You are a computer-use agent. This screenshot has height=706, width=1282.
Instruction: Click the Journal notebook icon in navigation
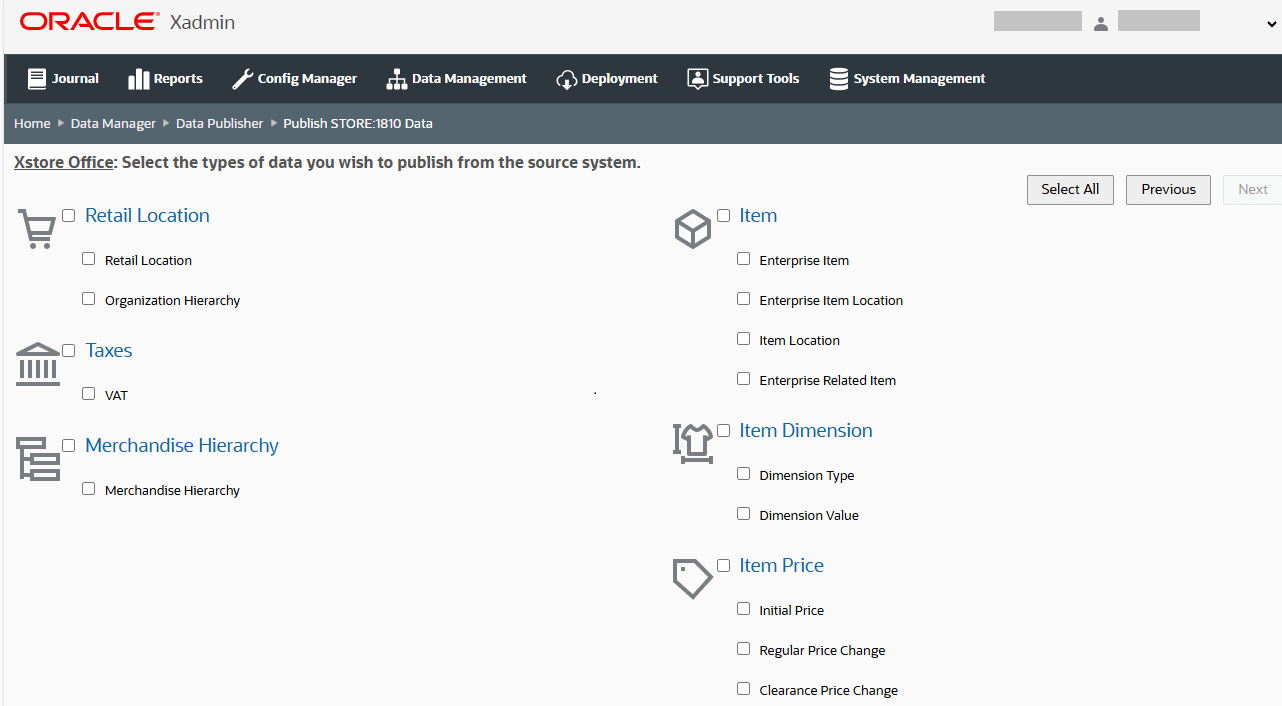click(35, 78)
